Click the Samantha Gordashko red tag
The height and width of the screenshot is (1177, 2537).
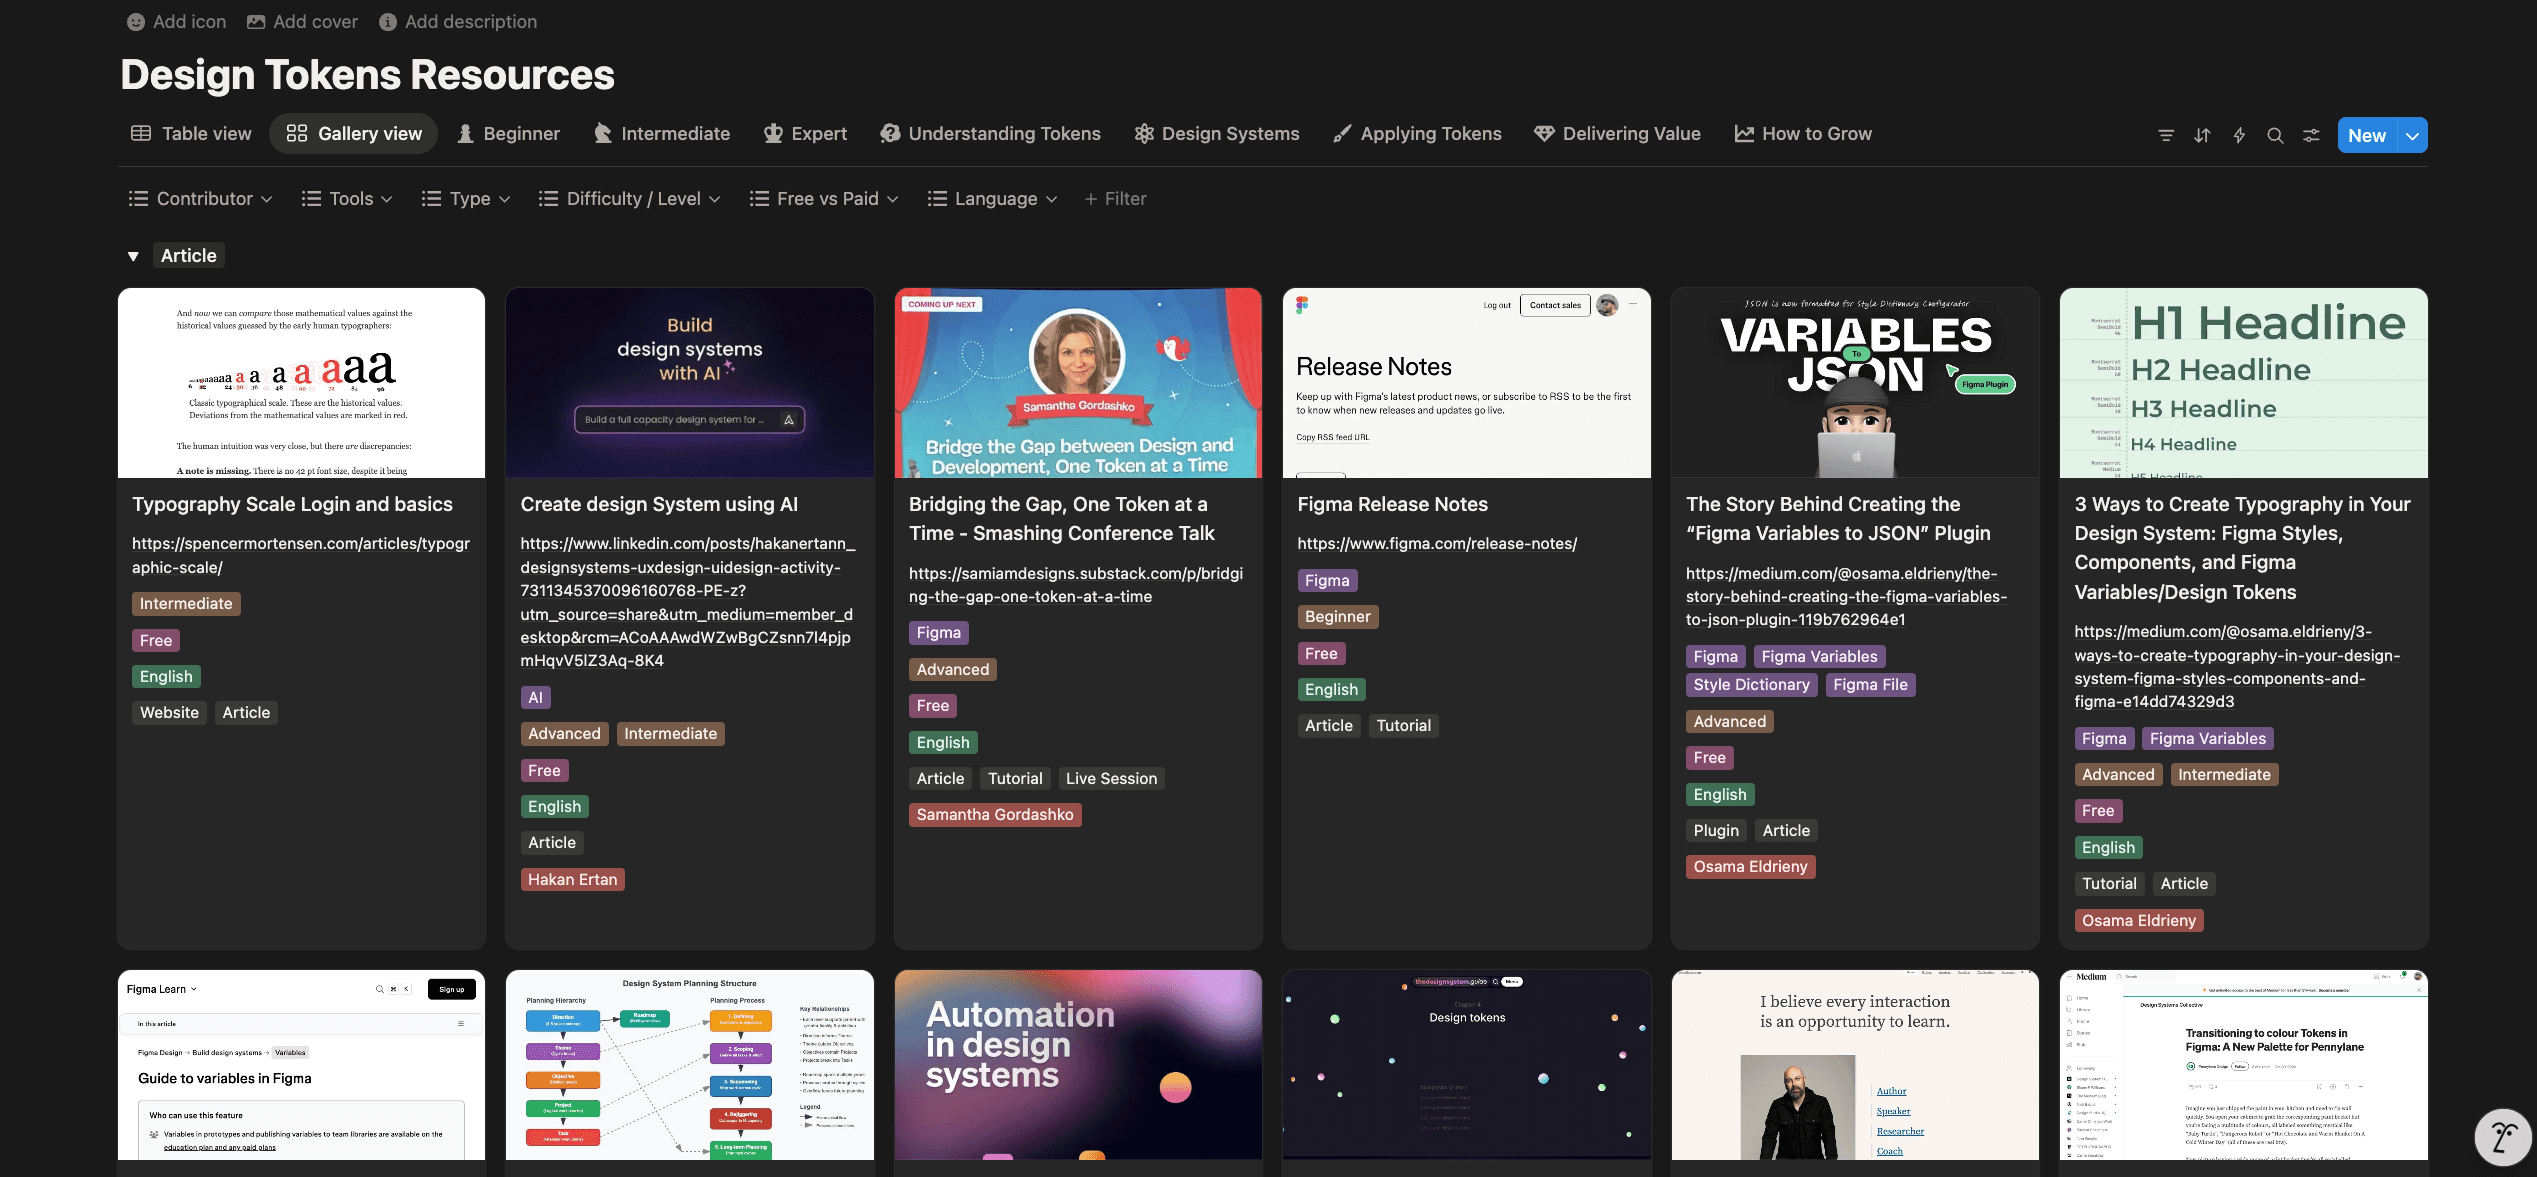click(x=994, y=815)
